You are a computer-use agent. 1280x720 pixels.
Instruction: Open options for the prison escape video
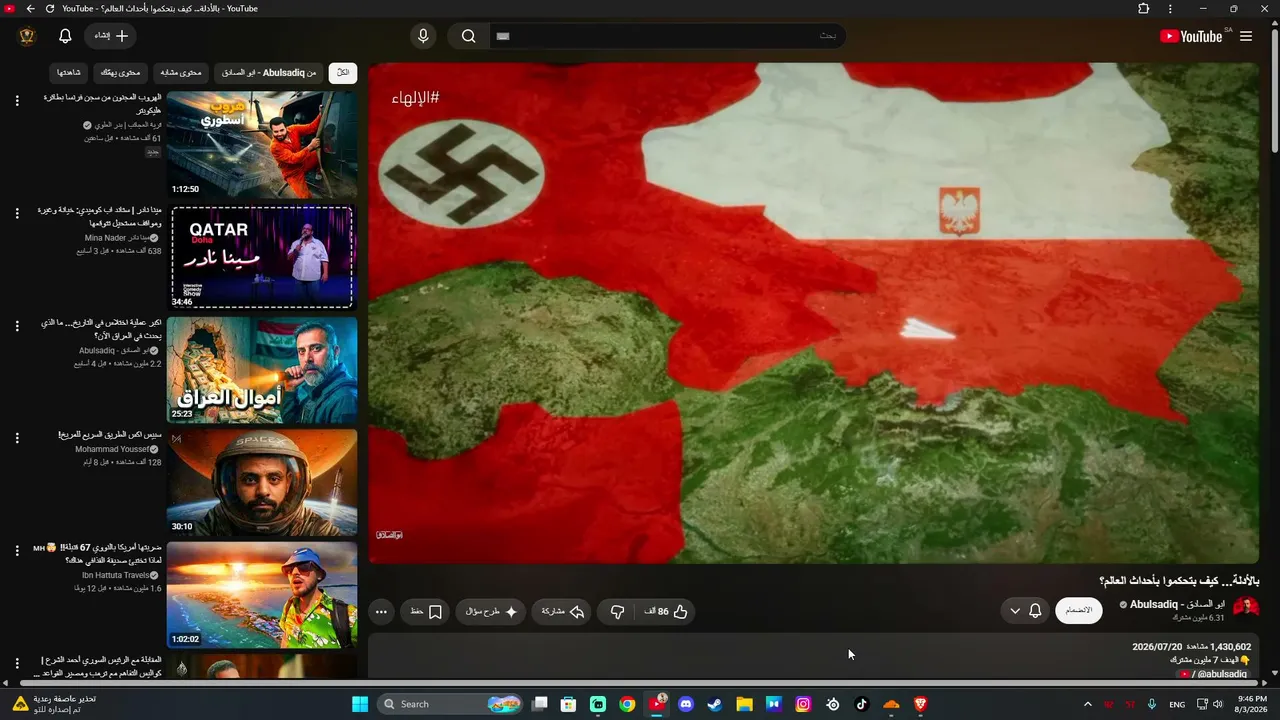pos(17,101)
